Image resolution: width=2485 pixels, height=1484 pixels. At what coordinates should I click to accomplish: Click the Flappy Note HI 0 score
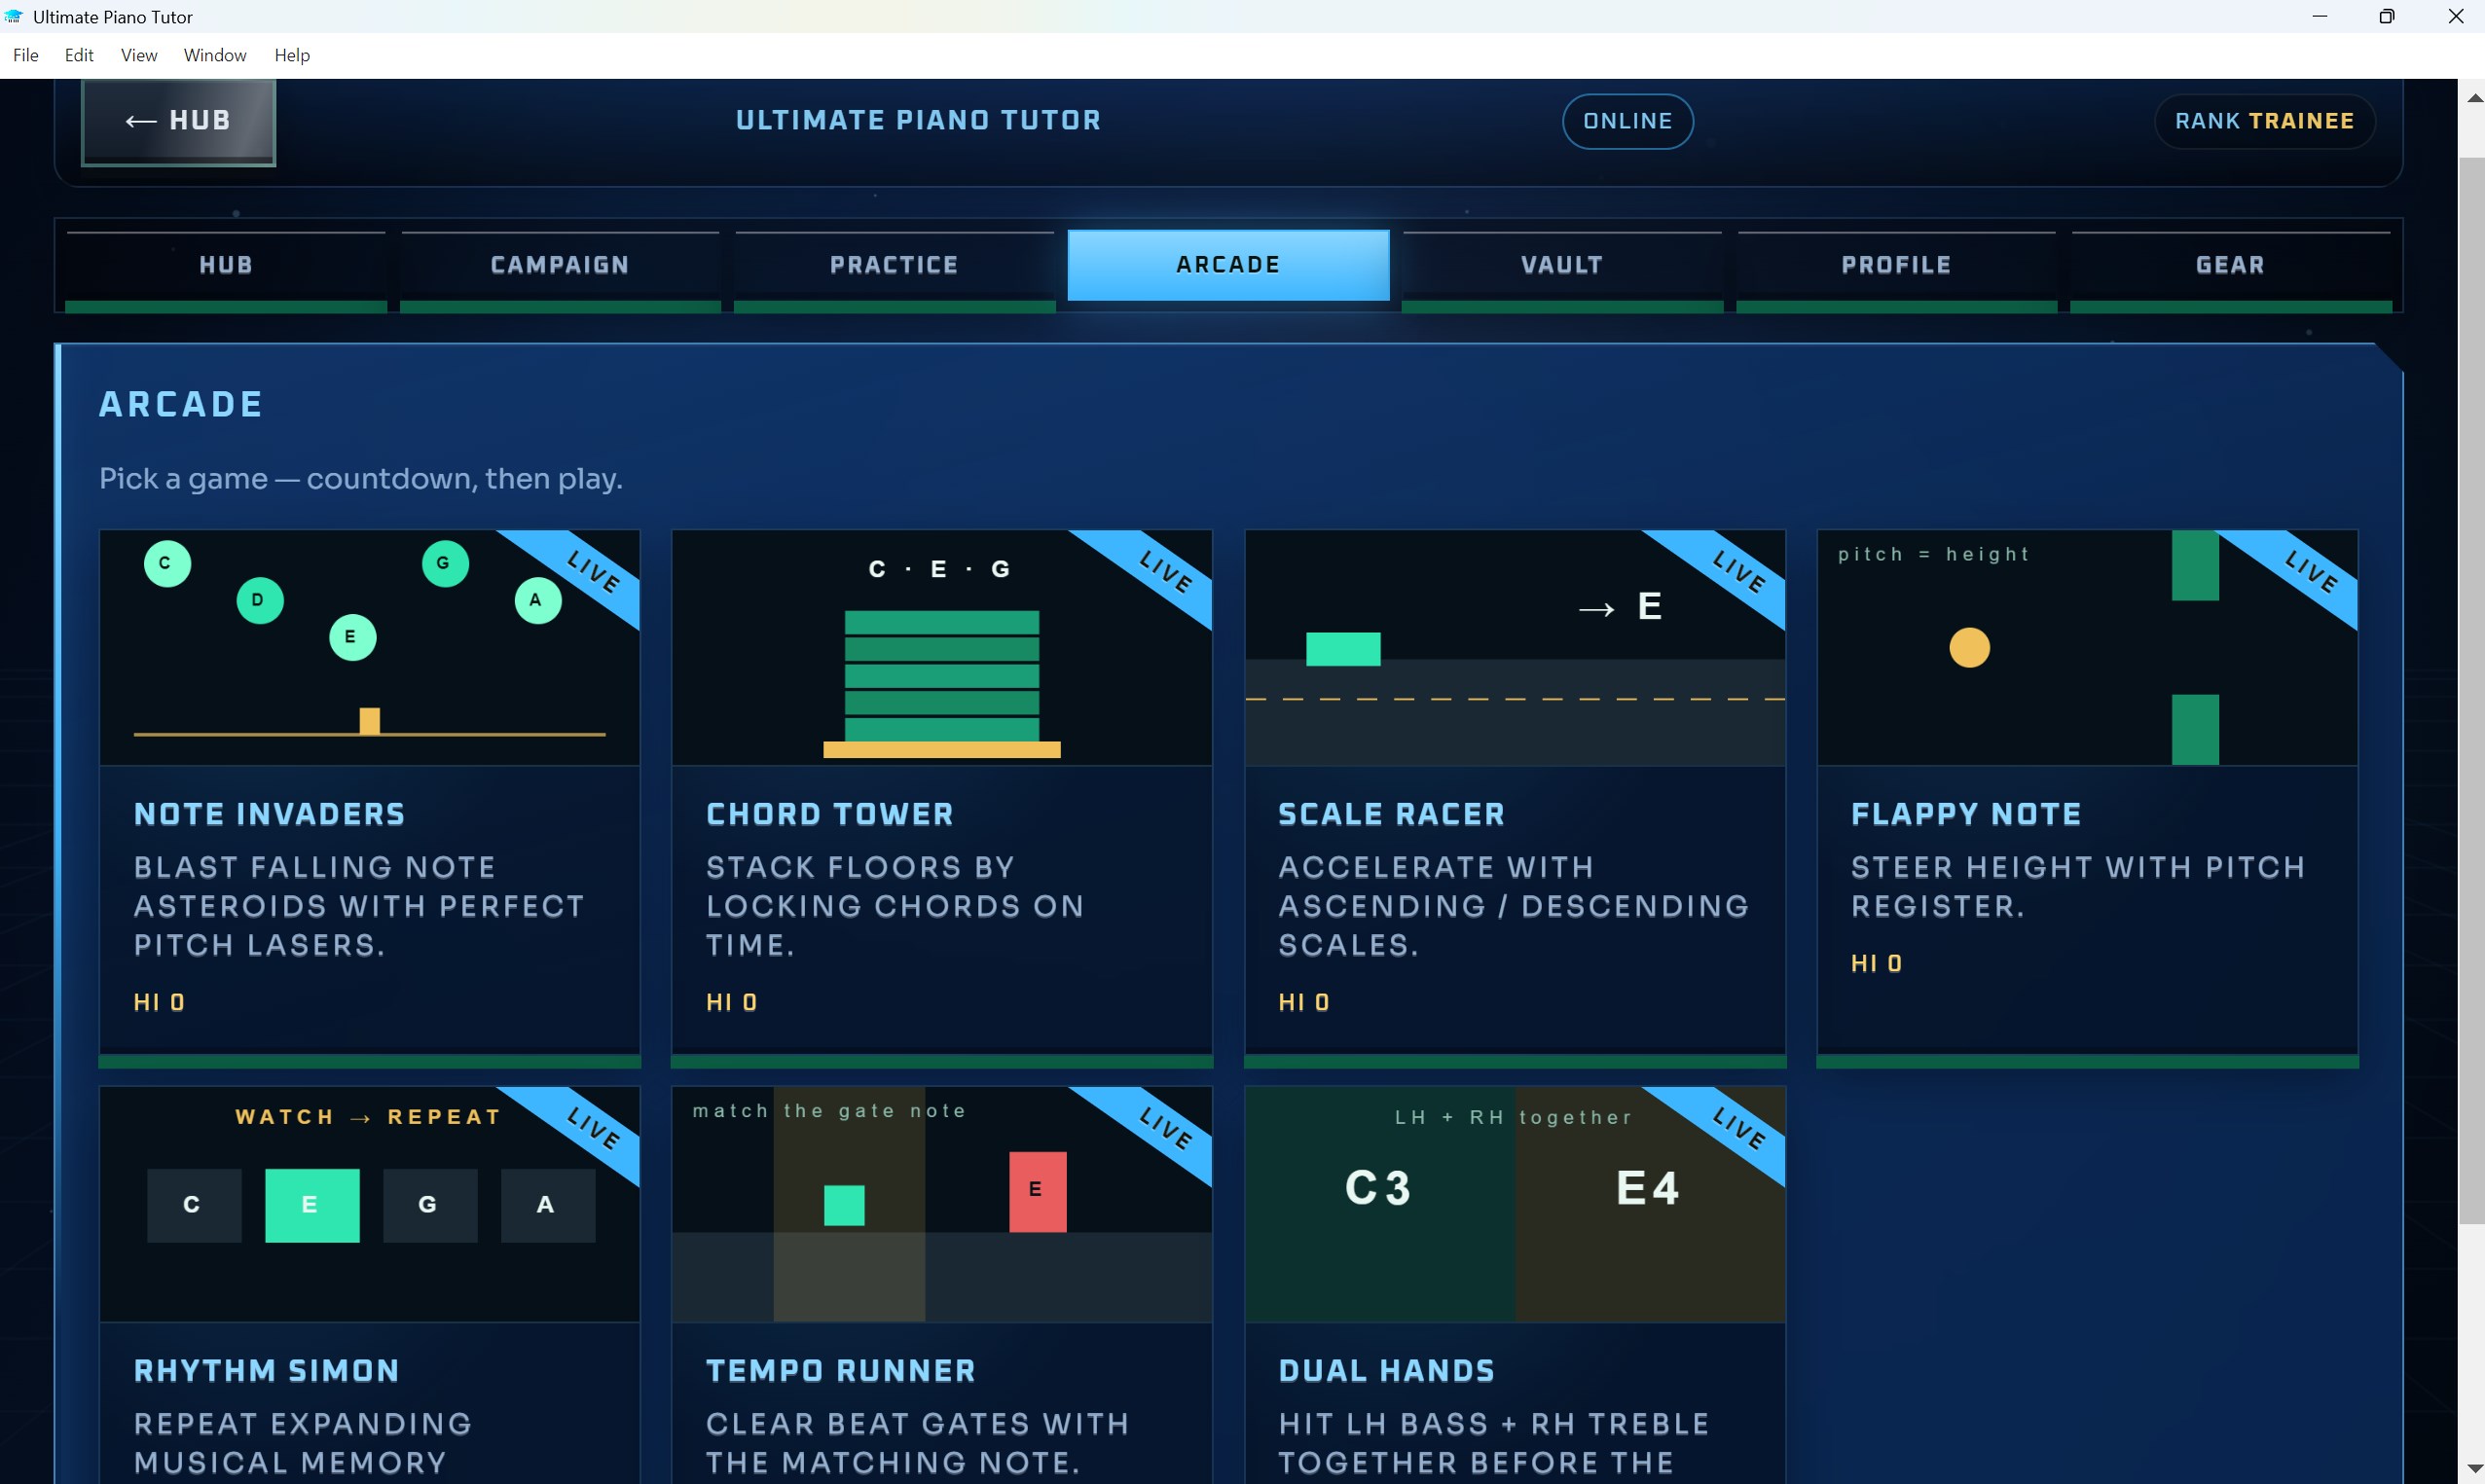click(1877, 963)
